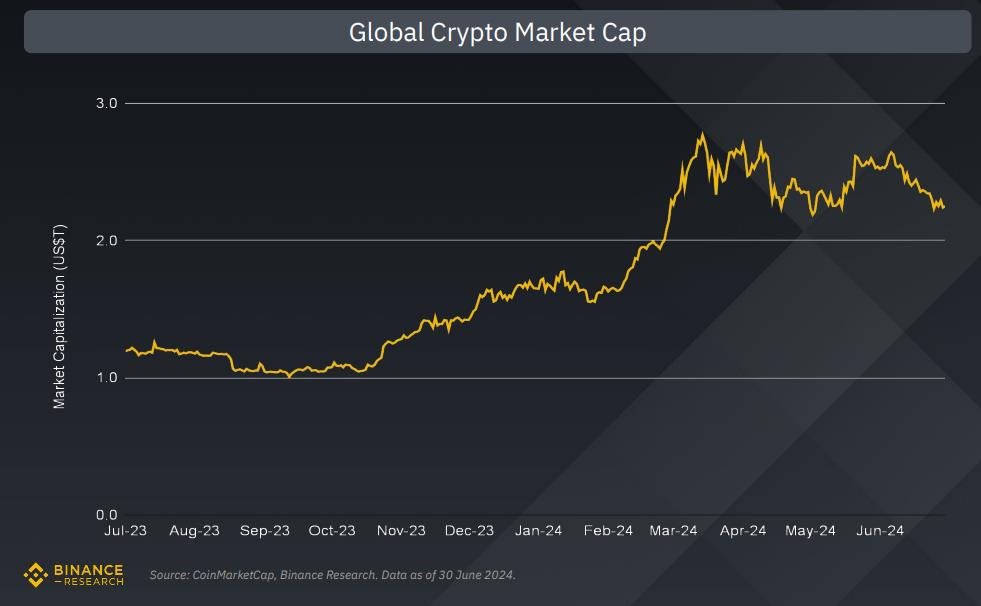Click the Jul-23 x-axis label
Image resolution: width=981 pixels, height=606 pixels.
126,531
